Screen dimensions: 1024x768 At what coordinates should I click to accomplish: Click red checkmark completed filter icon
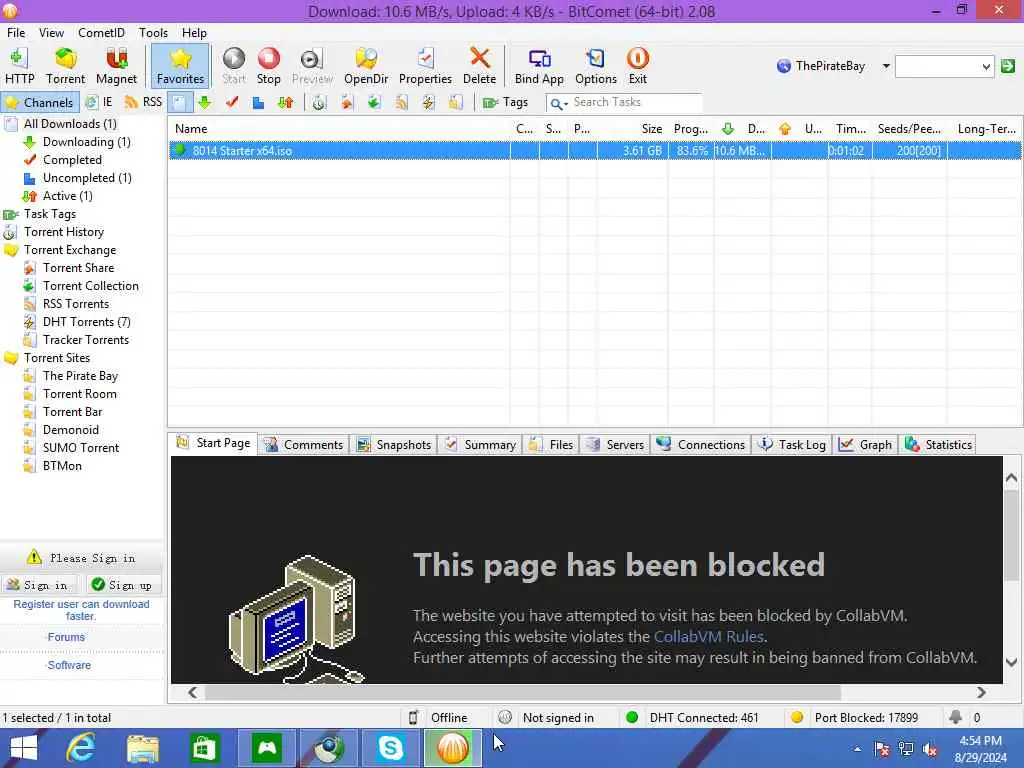click(x=232, y=103)
